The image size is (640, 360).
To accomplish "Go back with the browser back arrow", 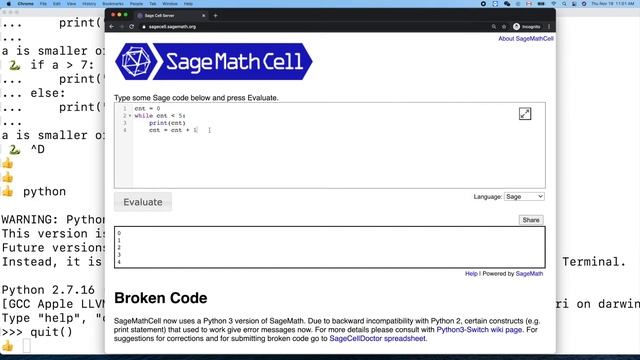I will 112,27.
